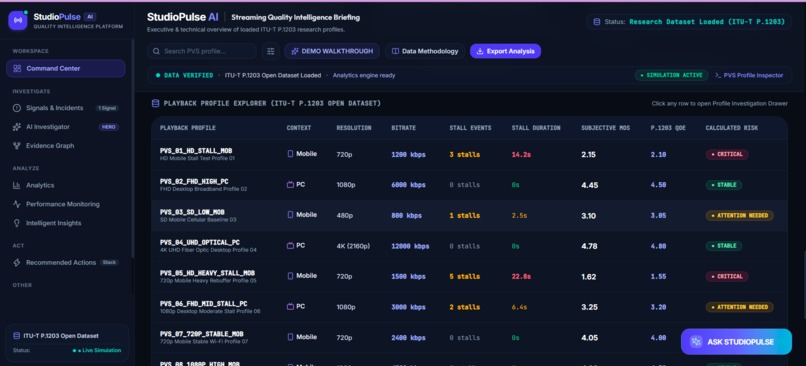Click Export Analysis button
Viewport: 806px width, 366px height.
point(505,51)
